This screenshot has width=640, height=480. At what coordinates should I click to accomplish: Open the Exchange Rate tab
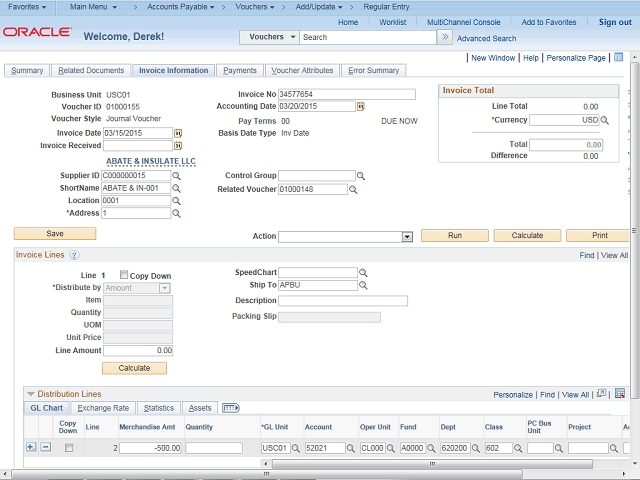103,408
